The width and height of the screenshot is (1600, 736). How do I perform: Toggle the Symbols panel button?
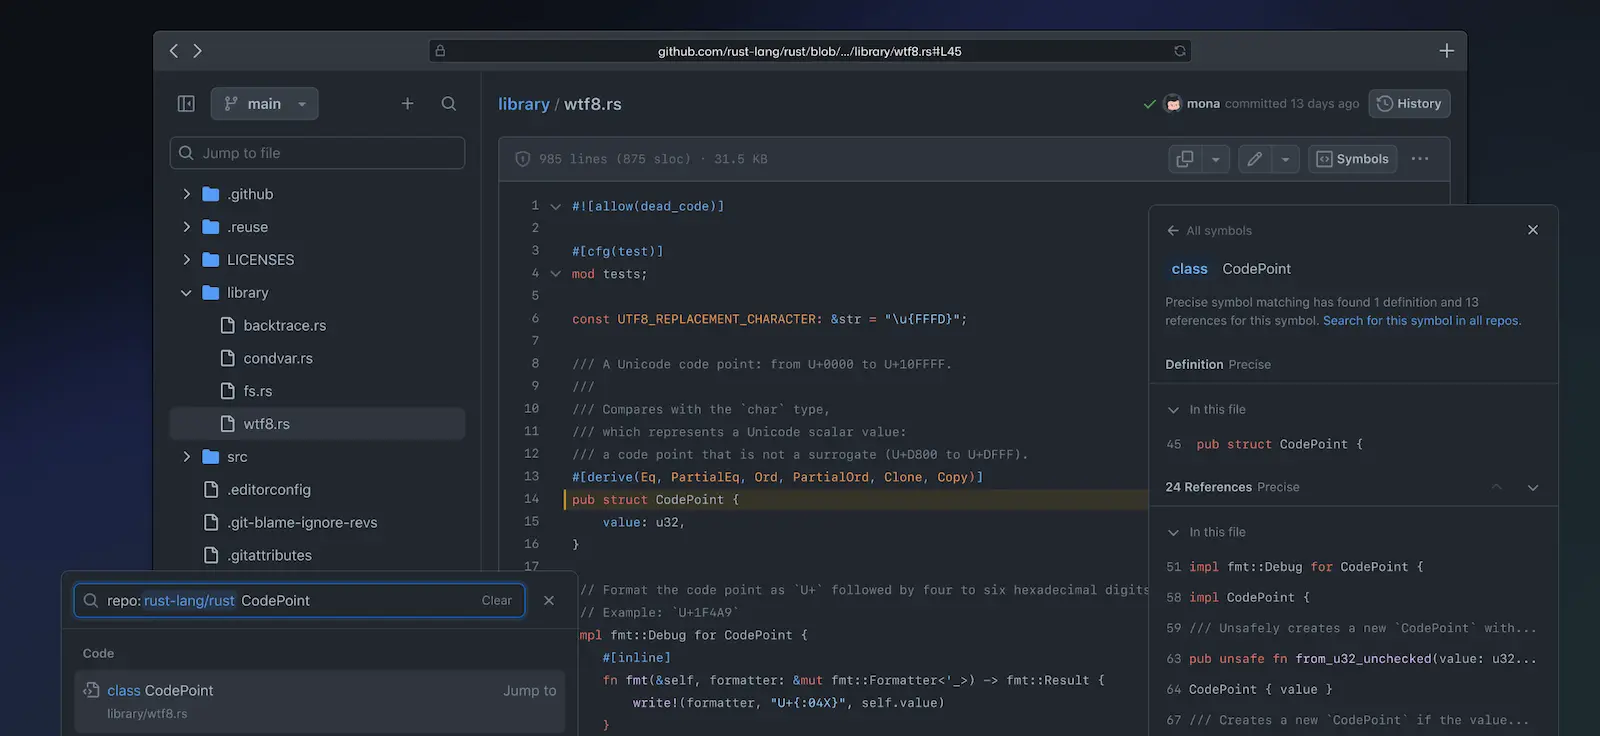tap(1353, 159)
